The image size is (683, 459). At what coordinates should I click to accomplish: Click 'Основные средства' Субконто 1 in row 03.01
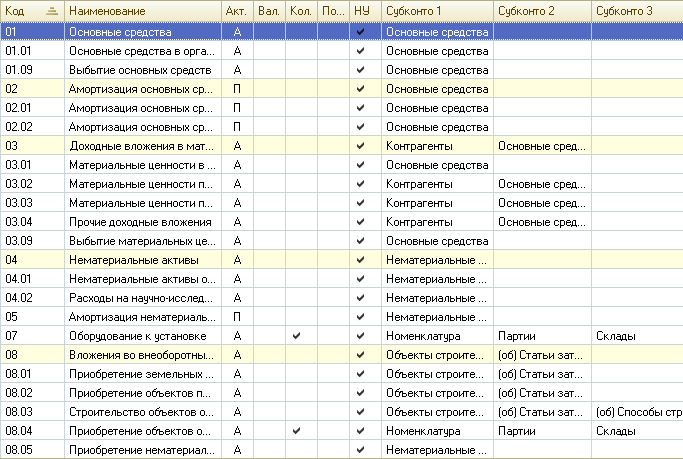pos(437,165)
